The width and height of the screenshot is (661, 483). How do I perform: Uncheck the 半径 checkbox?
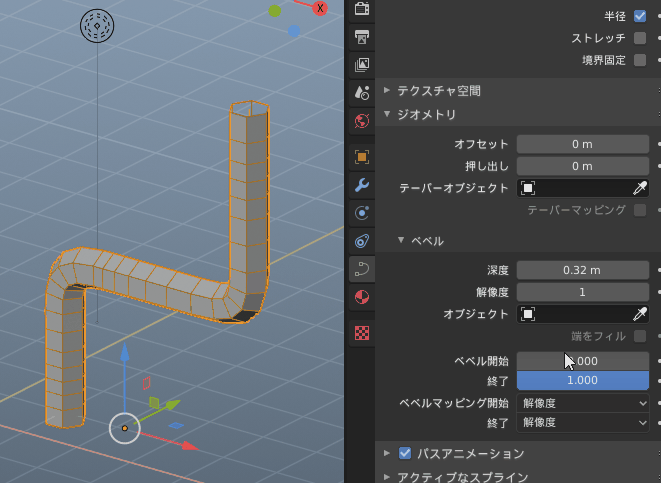point(640,16)
